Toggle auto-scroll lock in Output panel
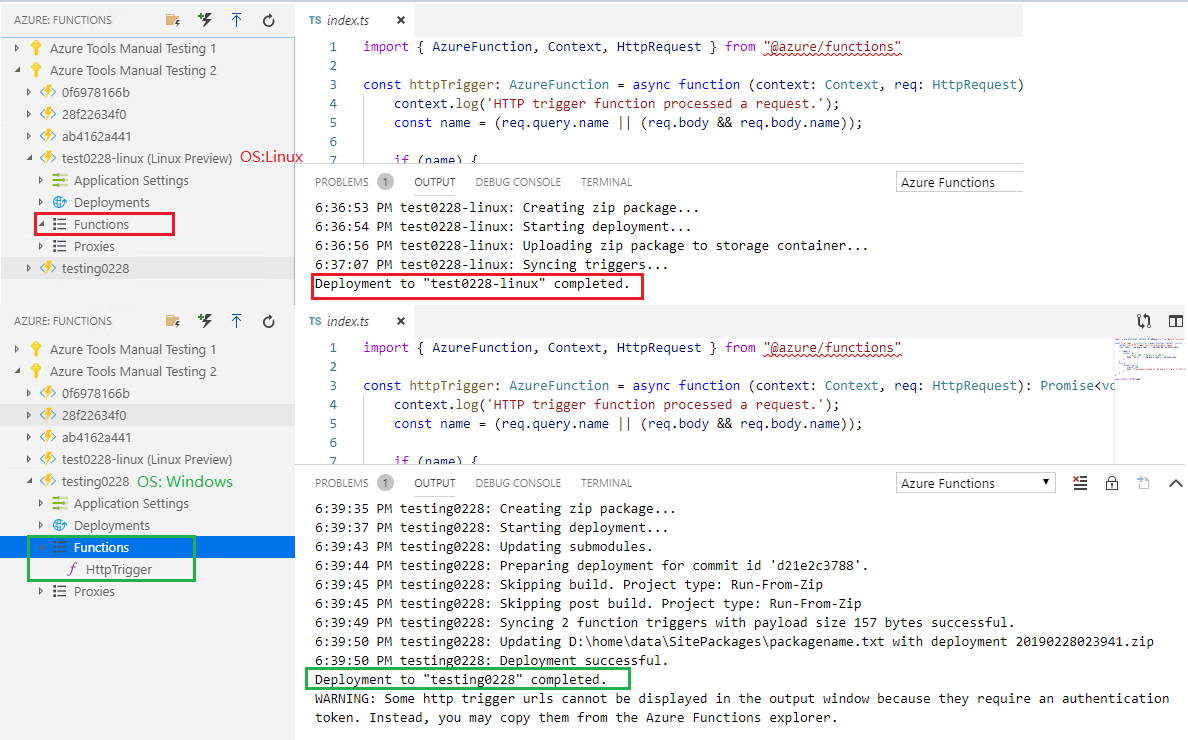This screenshot has height=740, width=1188. (x=1111, y=483)
